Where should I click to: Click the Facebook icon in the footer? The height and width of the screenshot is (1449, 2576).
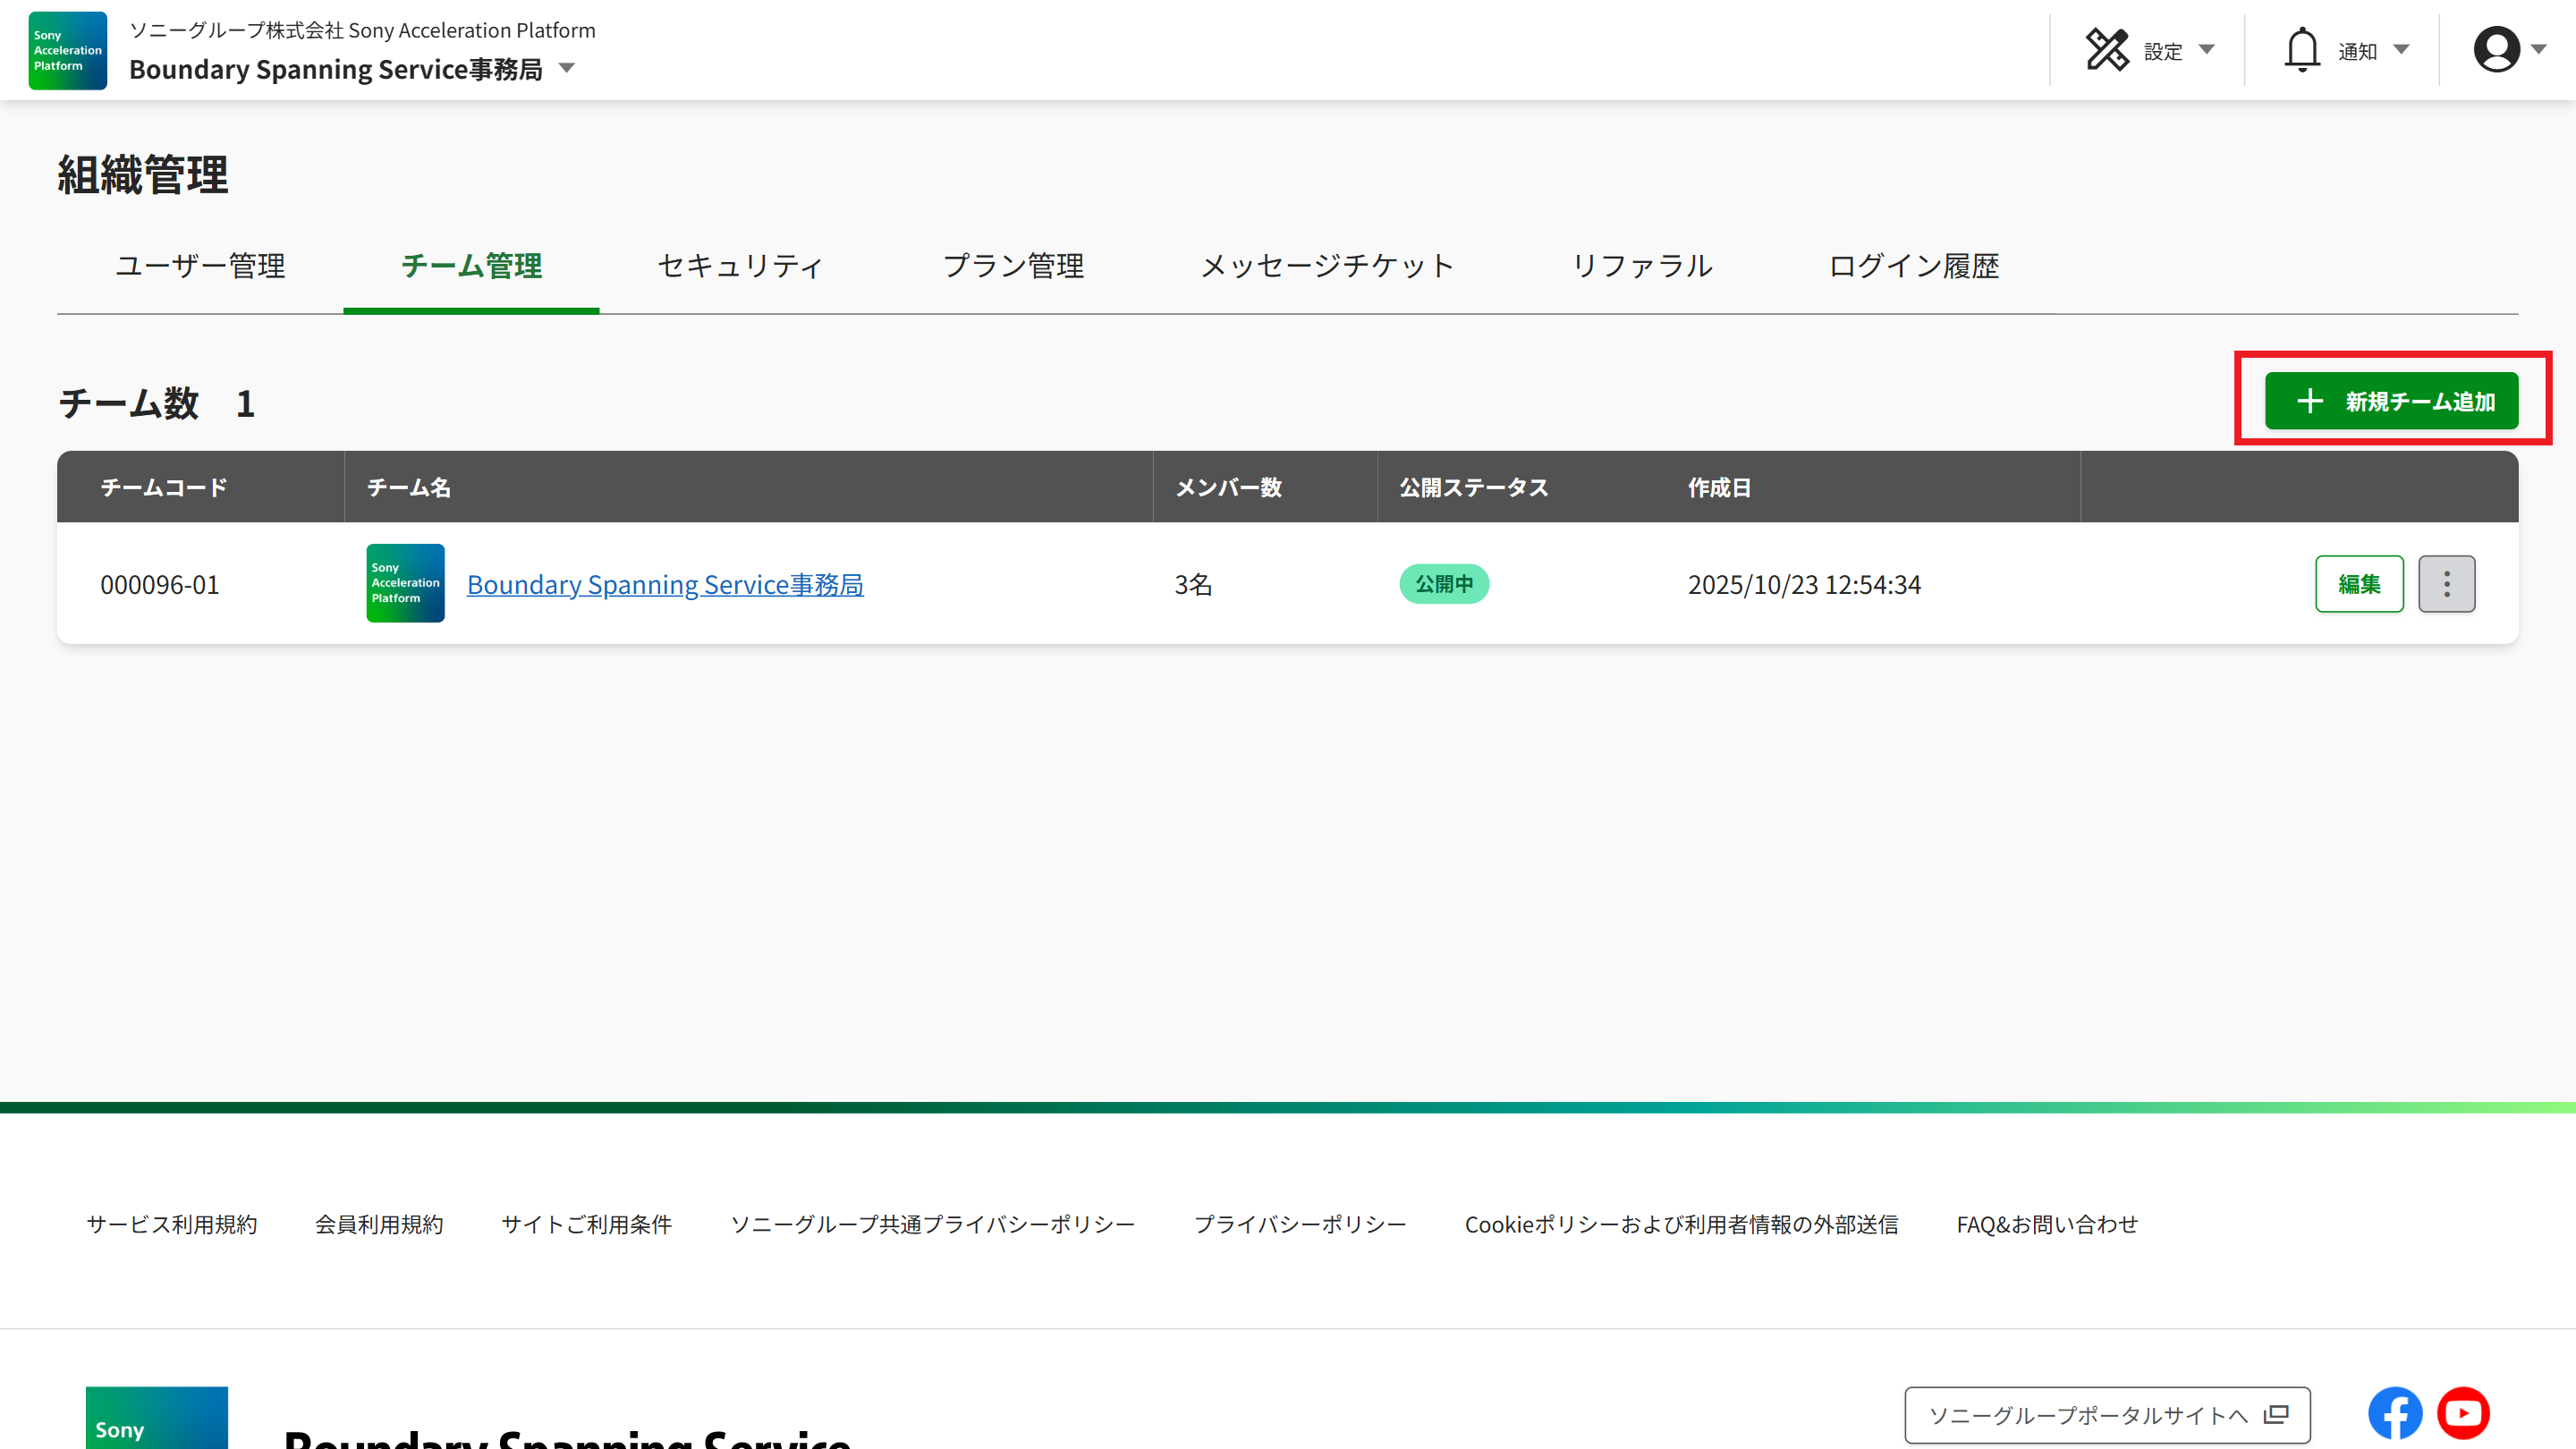coord(2395,1413)
